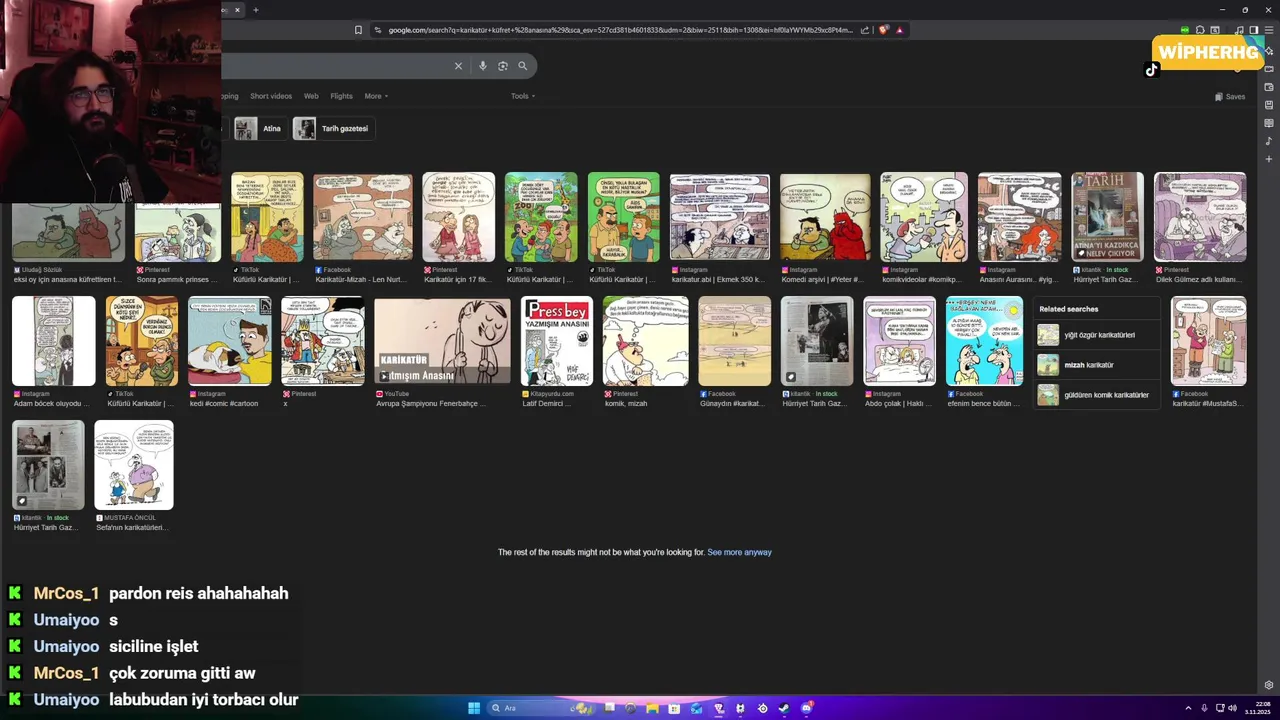This screenshot has width=1280, height=720.
Task: Switch to Short videos tab
Action: pyautogui.click(x=271, y=96)
